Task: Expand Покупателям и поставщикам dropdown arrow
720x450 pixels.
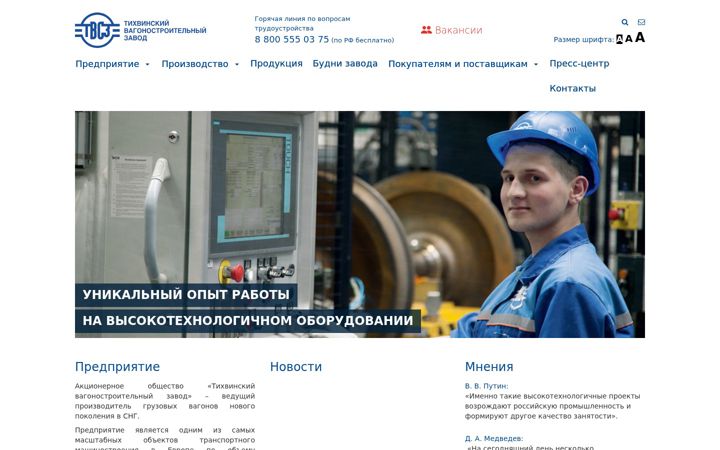Action: coord(536,64)
